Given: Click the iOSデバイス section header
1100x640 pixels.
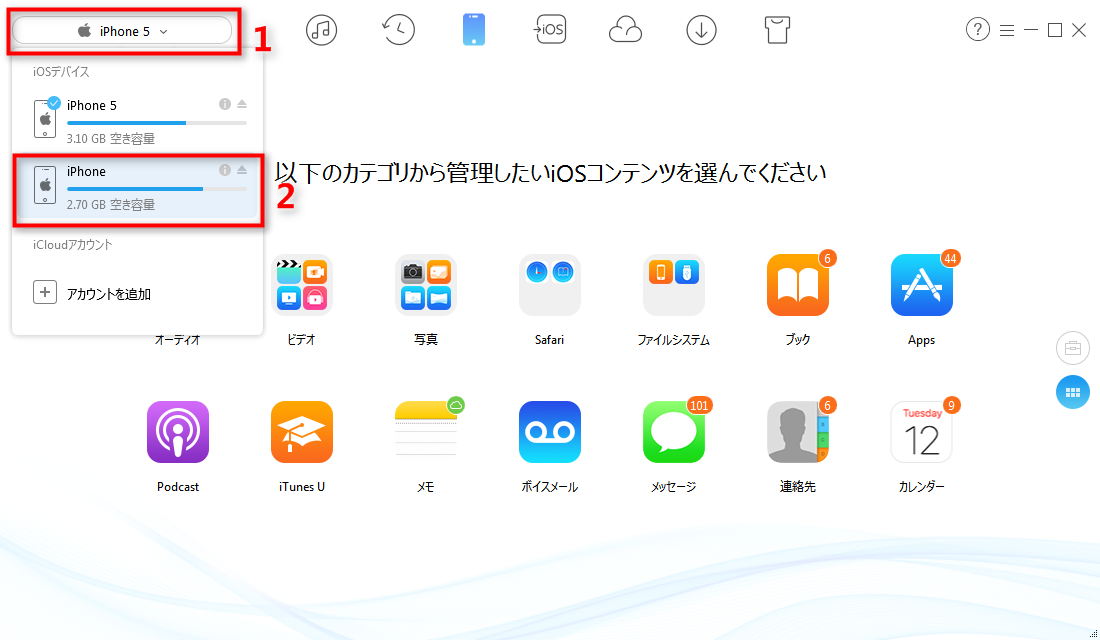Looking at the screenshot, I should pos(61,72).
